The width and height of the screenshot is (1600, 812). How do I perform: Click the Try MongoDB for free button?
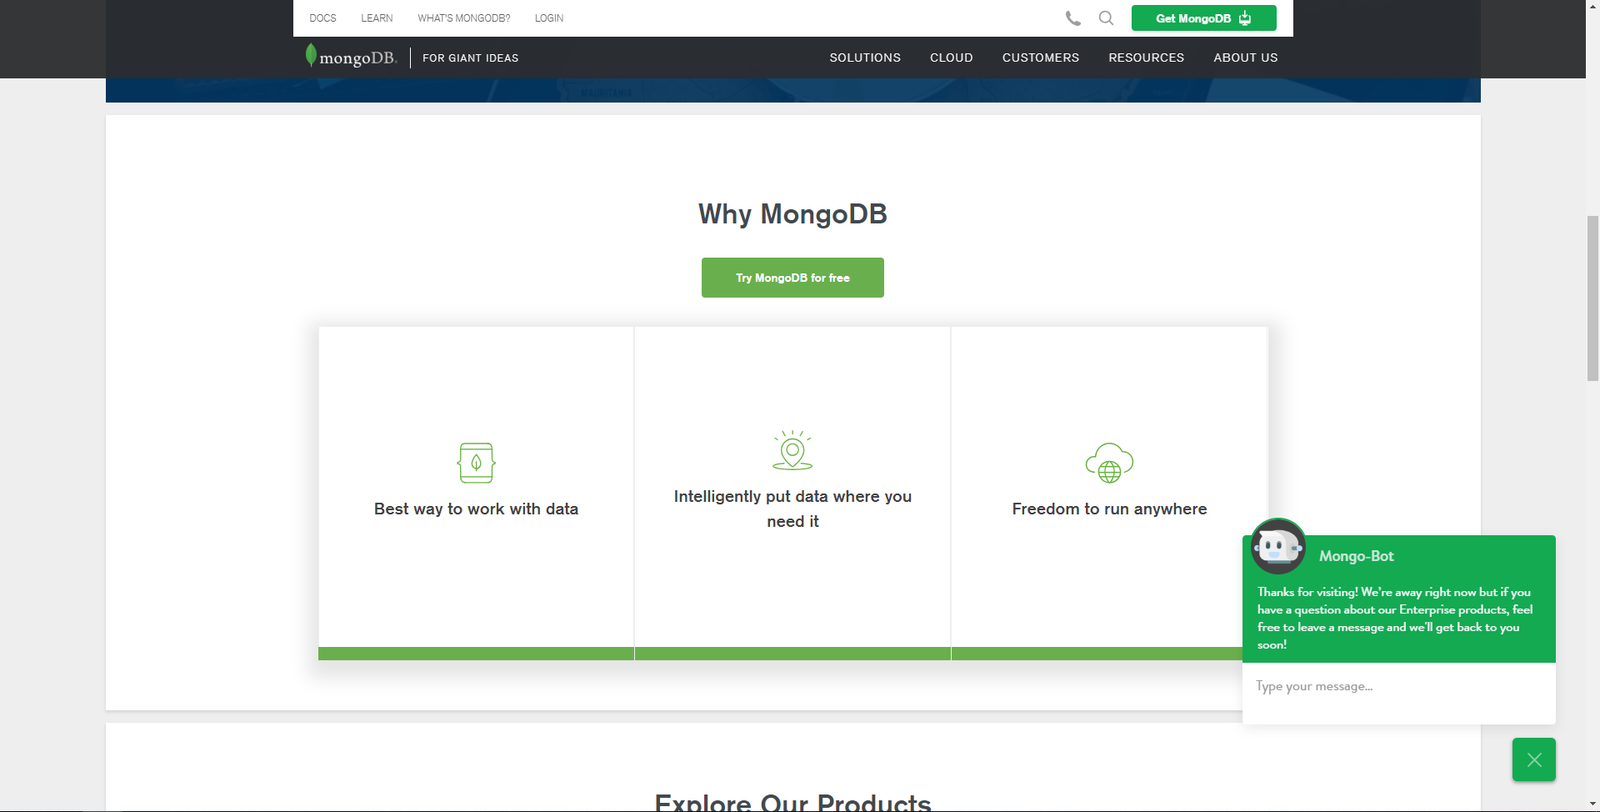coord(793,278)
